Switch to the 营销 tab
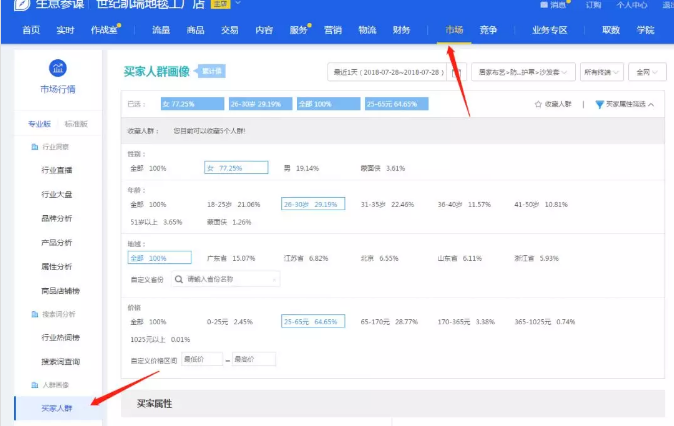The width and height of the screenshot is (674, 426). tap(333, 30)
